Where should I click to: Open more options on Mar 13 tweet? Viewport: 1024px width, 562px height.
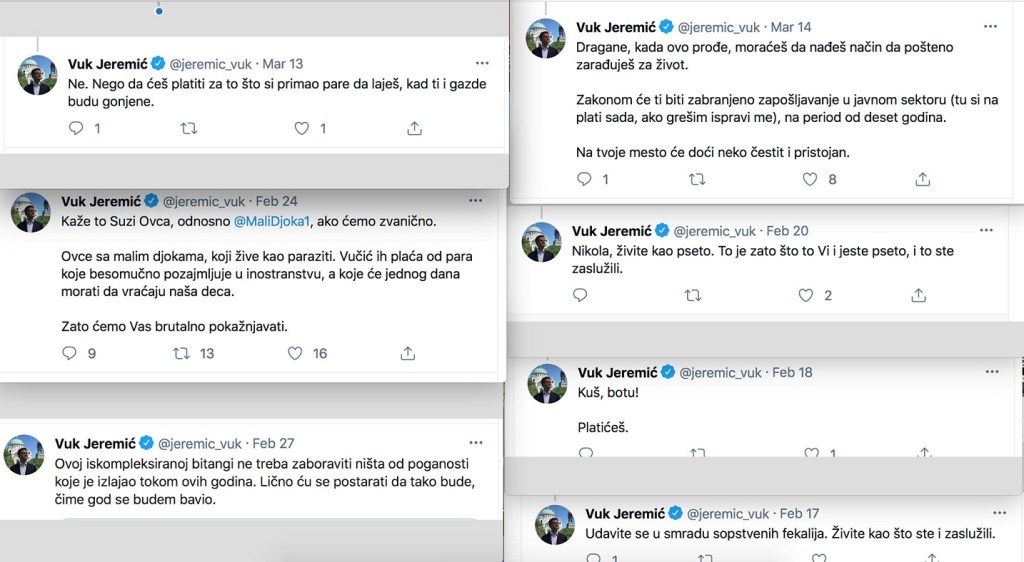(x=482, y=63)
